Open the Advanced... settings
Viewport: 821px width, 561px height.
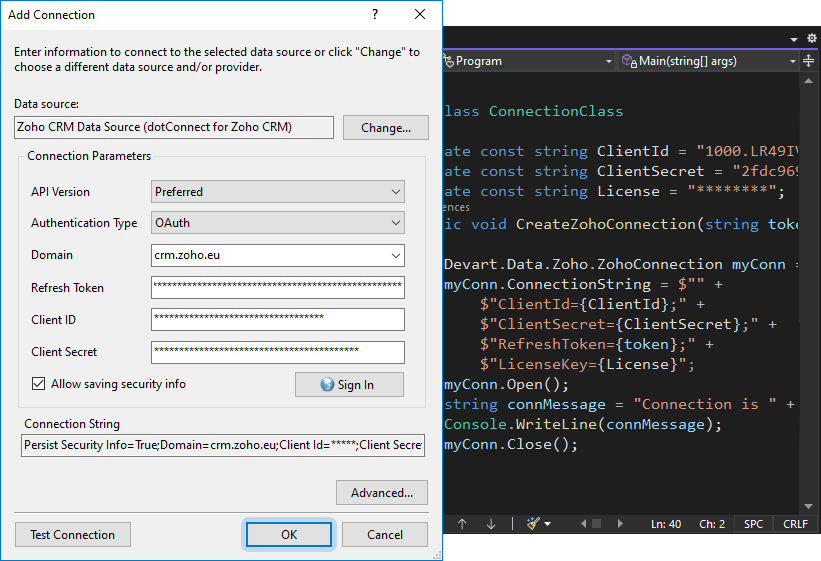pos(382,492)
